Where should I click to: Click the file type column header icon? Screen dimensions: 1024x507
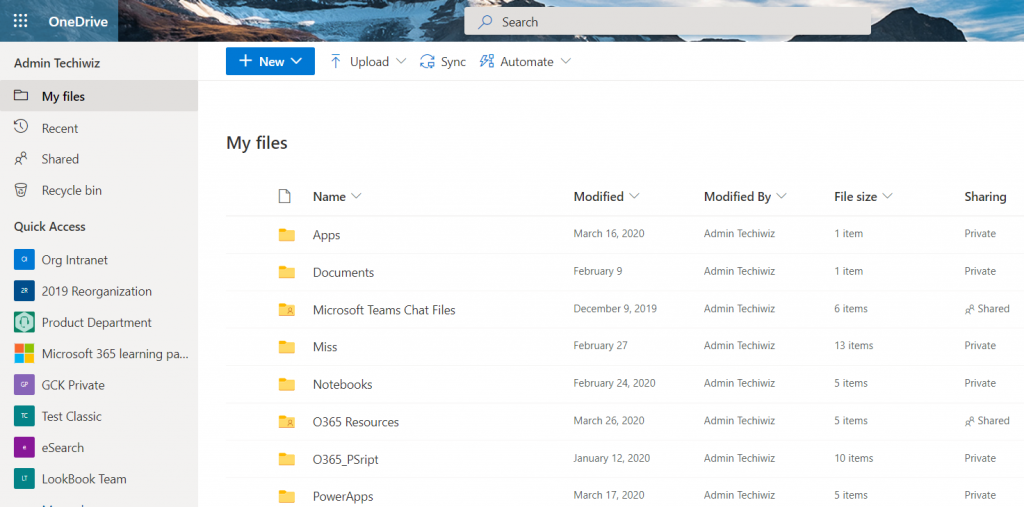click(x=283, y=196)
